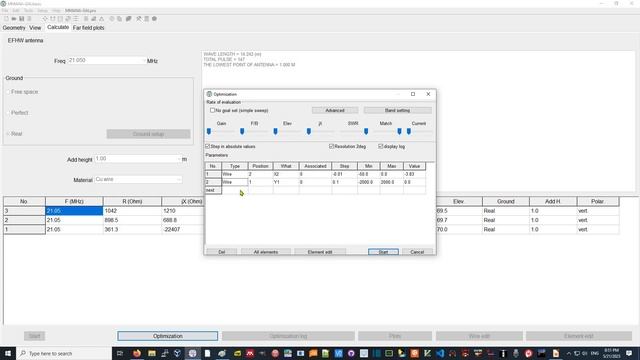The height and width of the screenshot is (360, 640).
Task: Click the All elements button
Action: tap(266, 252)
